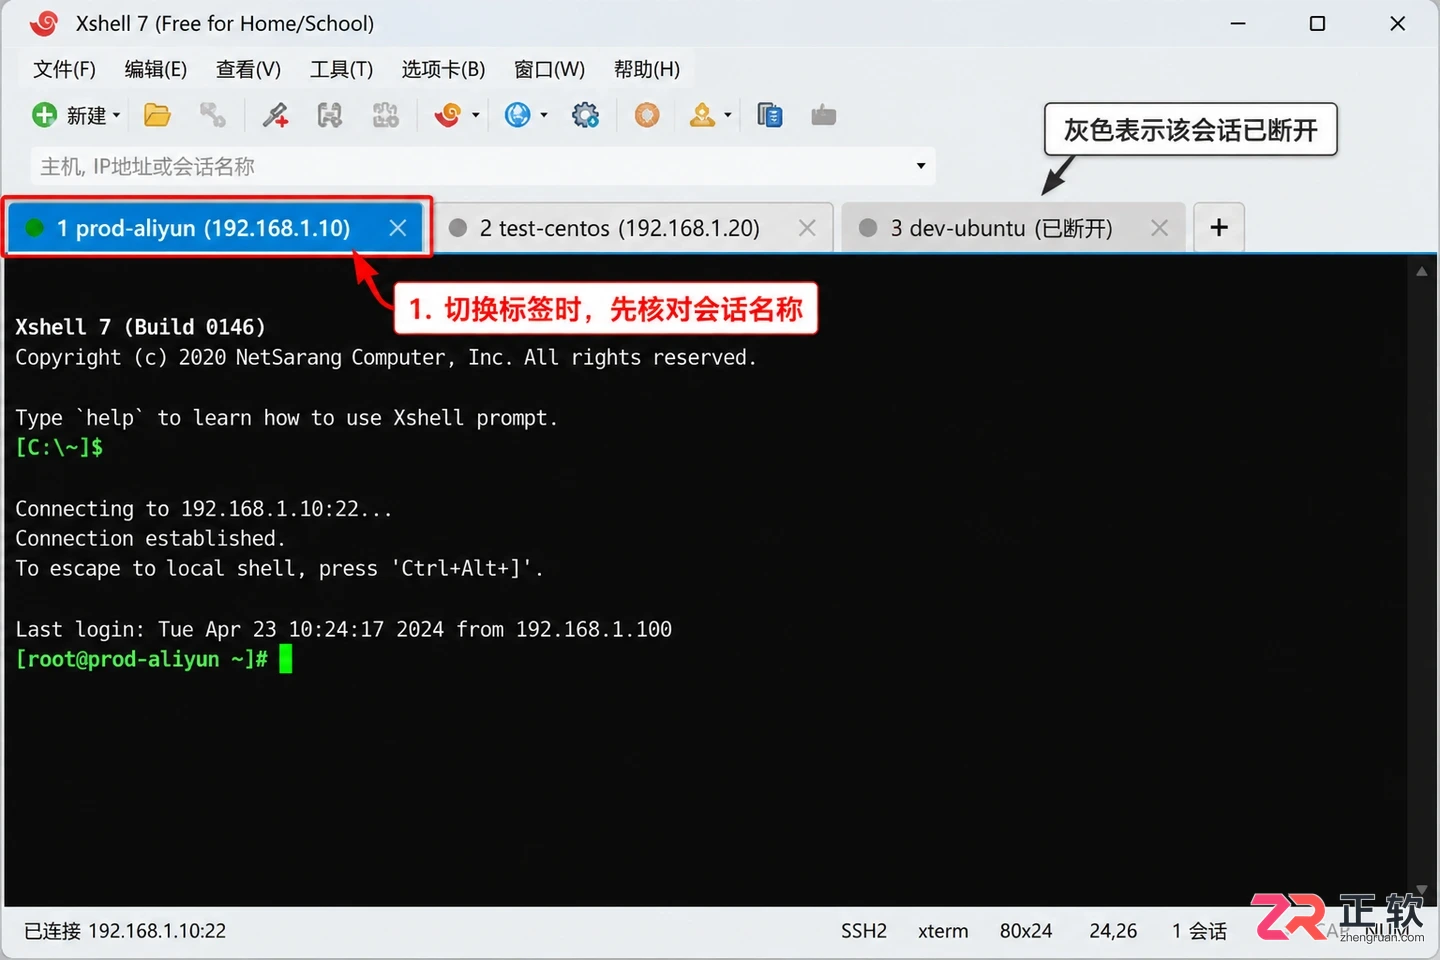The width and height of the screenshot is (1440, 960).
Task: Open sessions folder icon in toolbar
Action: coord(157,116)
